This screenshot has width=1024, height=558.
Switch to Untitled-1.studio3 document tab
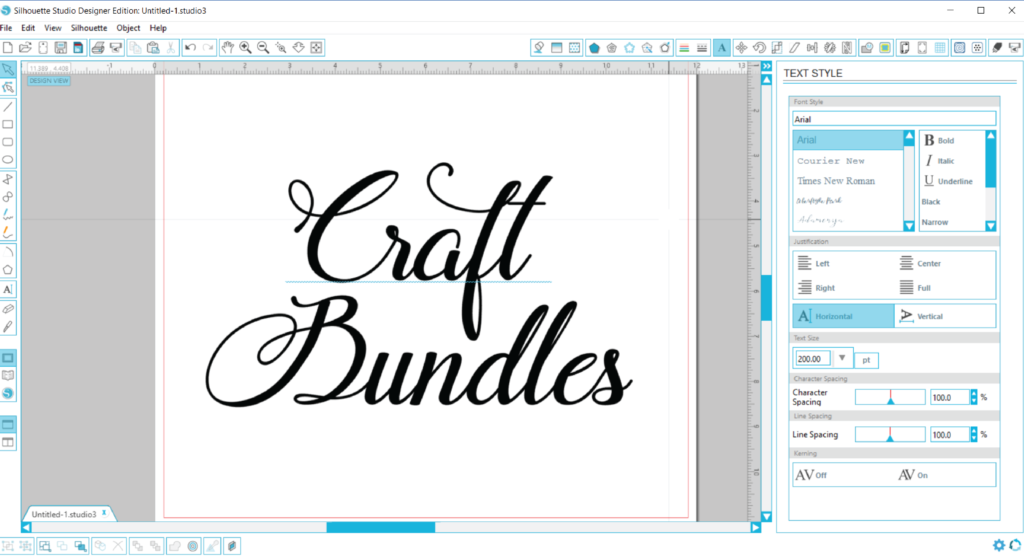click(x=64, y=514)
